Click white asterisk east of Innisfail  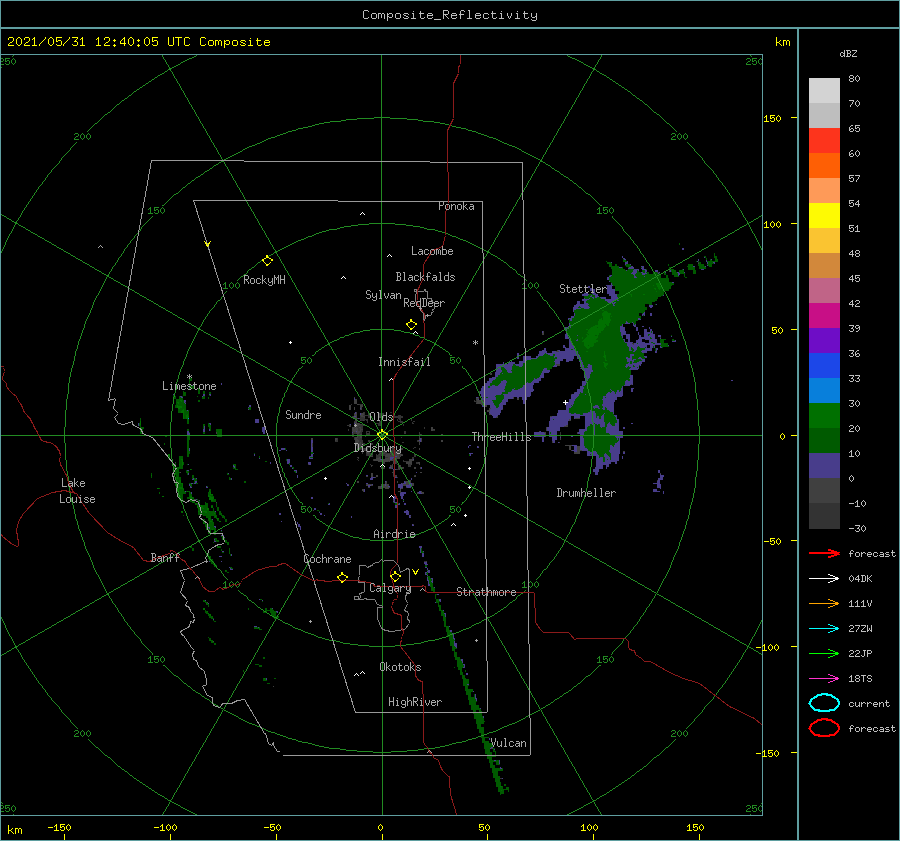(475, 343)
